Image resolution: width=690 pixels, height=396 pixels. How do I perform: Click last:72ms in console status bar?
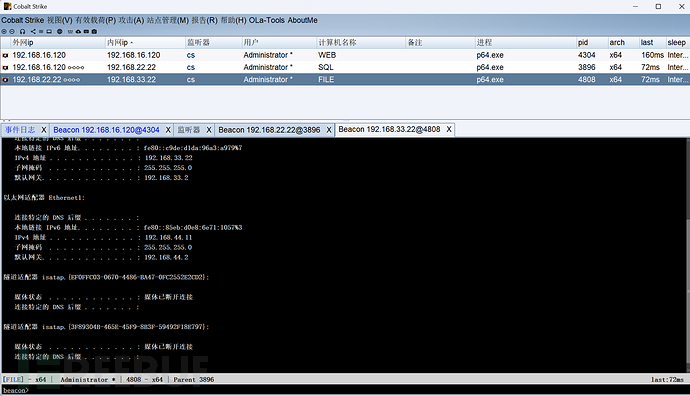(x=668, y=379)
